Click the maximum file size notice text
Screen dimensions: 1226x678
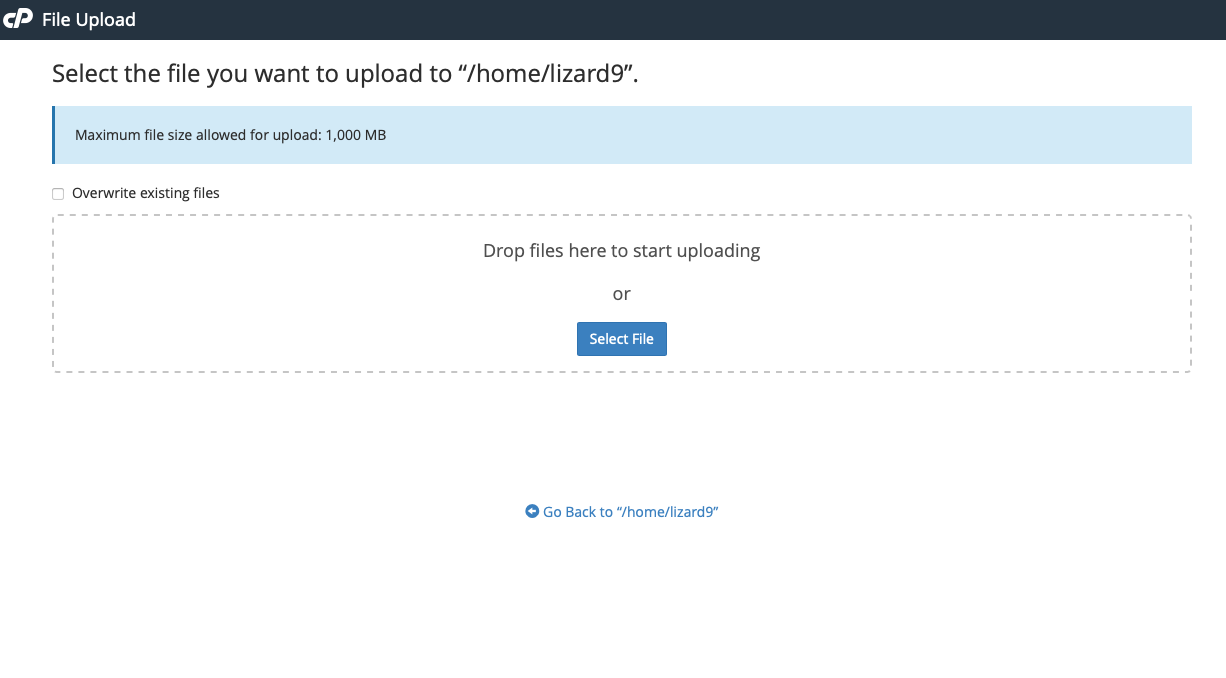230,135
